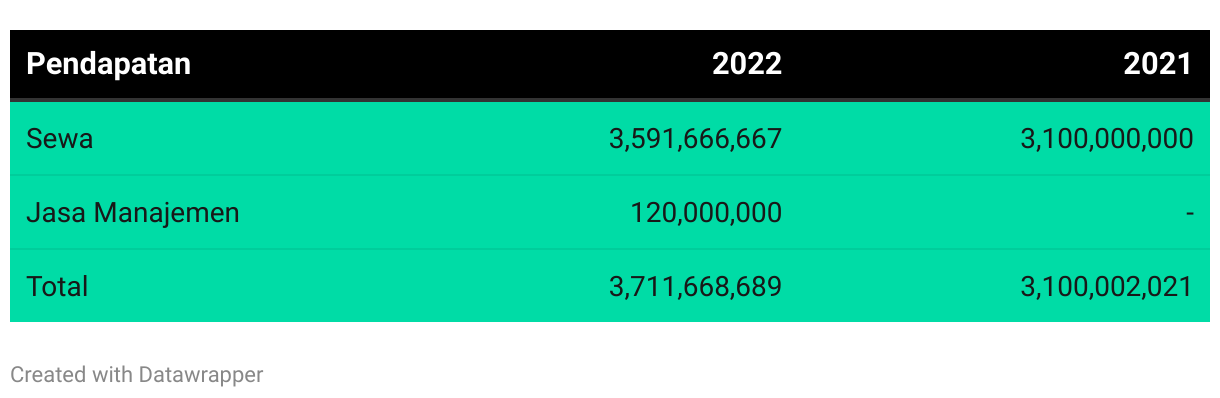This screenshot has height=398, width=1220.
Task: Click the word Datawrapper in footer
Action: click(201, 375)
